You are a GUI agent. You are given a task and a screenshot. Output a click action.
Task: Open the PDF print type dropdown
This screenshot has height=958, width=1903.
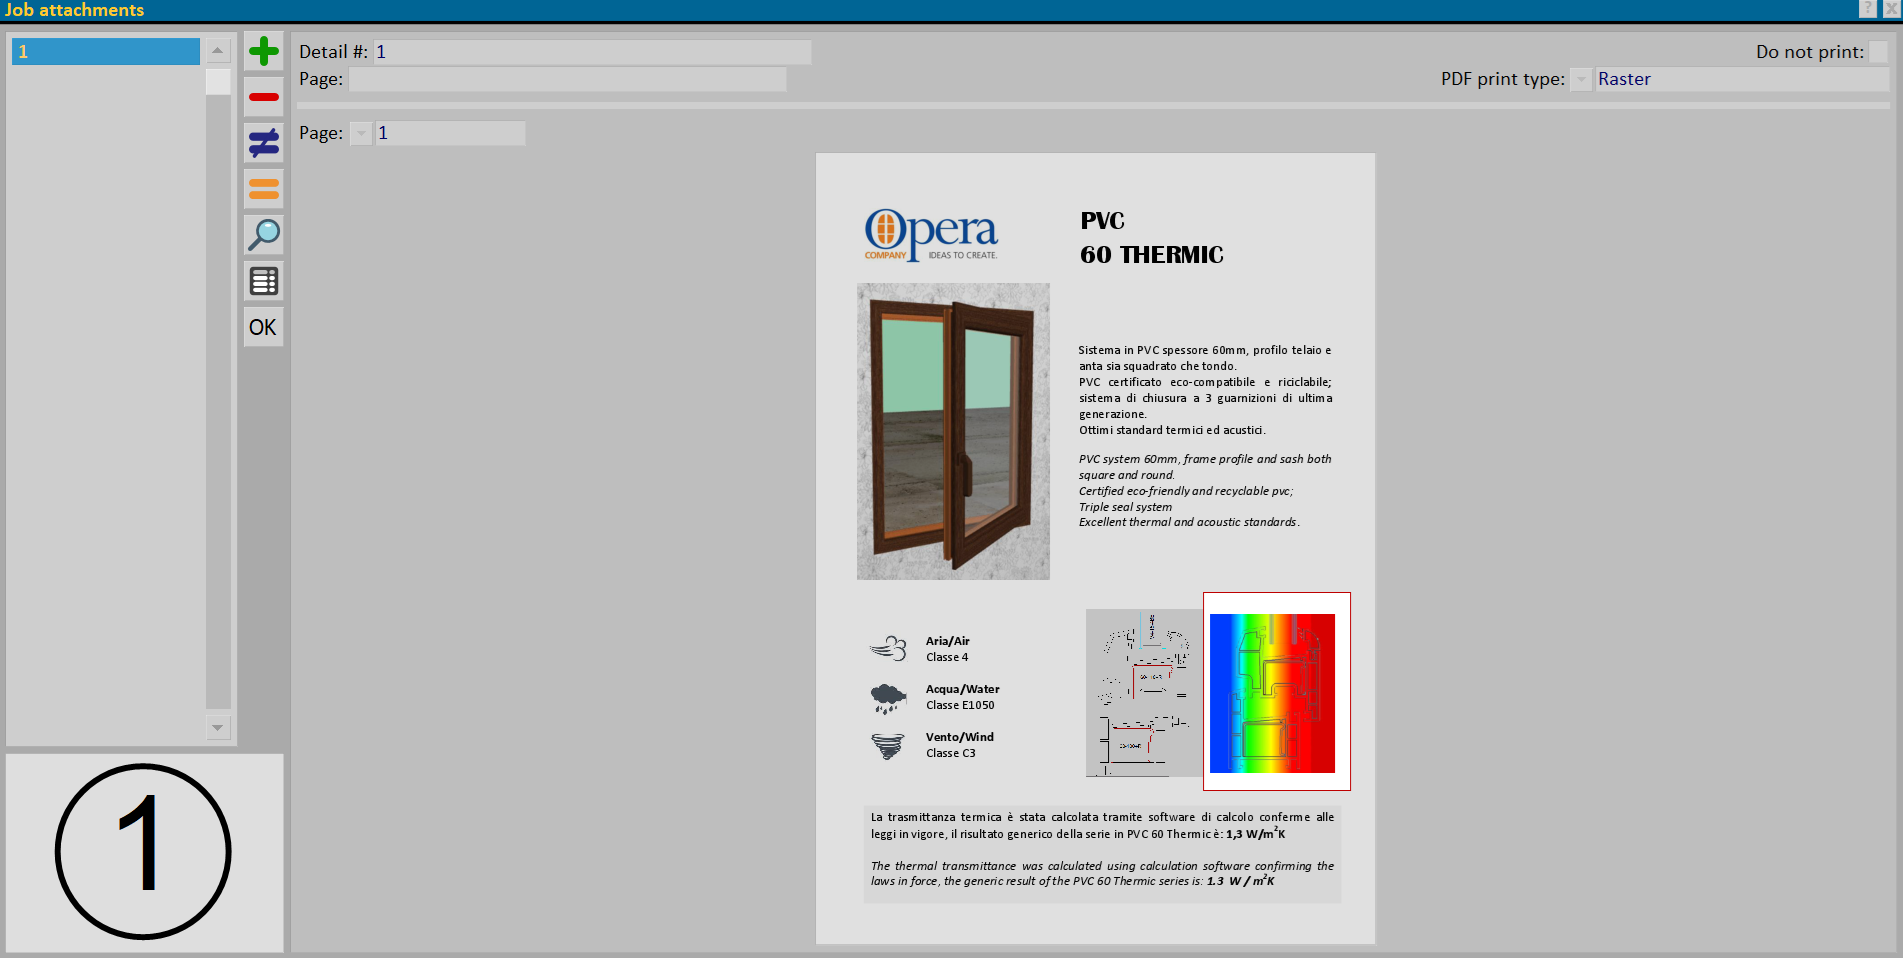pos(1581,79)
